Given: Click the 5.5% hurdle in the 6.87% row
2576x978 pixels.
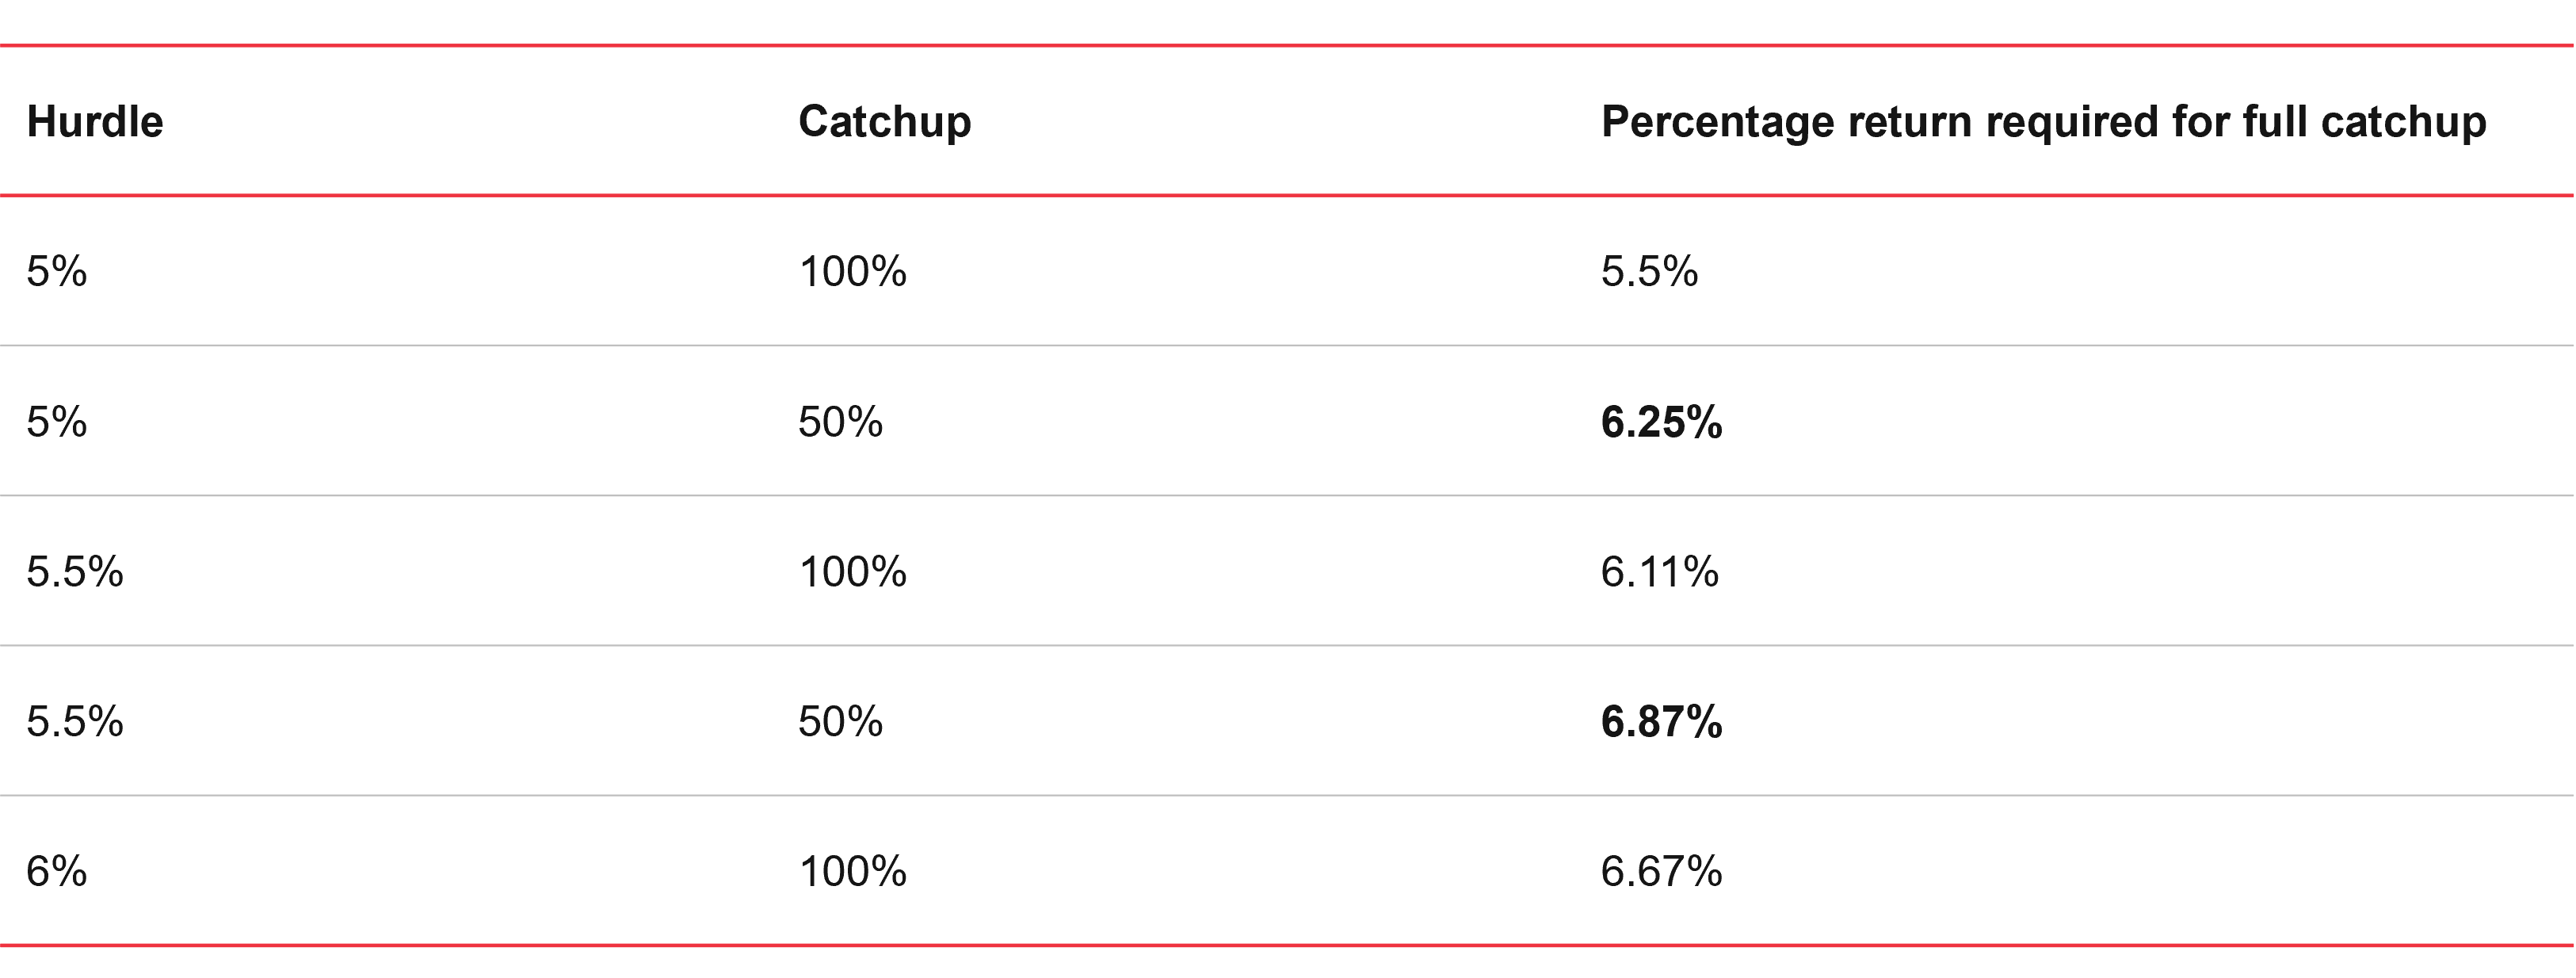Looking at the screenshot, I should [75, 722].
